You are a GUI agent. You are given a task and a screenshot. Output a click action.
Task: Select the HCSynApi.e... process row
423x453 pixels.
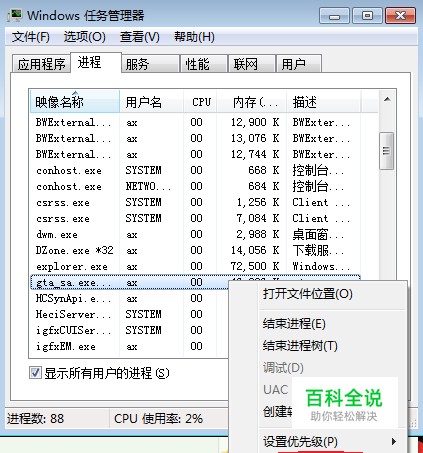pyautogui.click(x=130, y=298)
